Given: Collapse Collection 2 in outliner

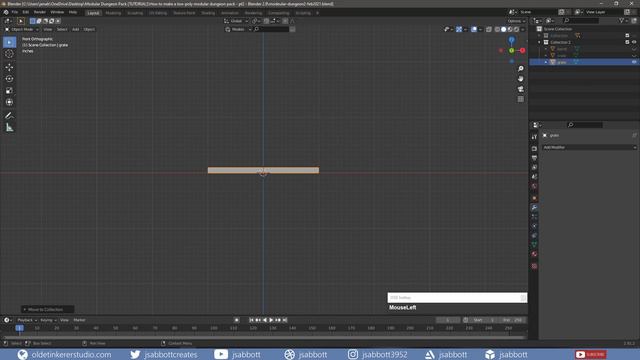Looking at the screenshot, I should pyautogui.click(x=539, y=42).
